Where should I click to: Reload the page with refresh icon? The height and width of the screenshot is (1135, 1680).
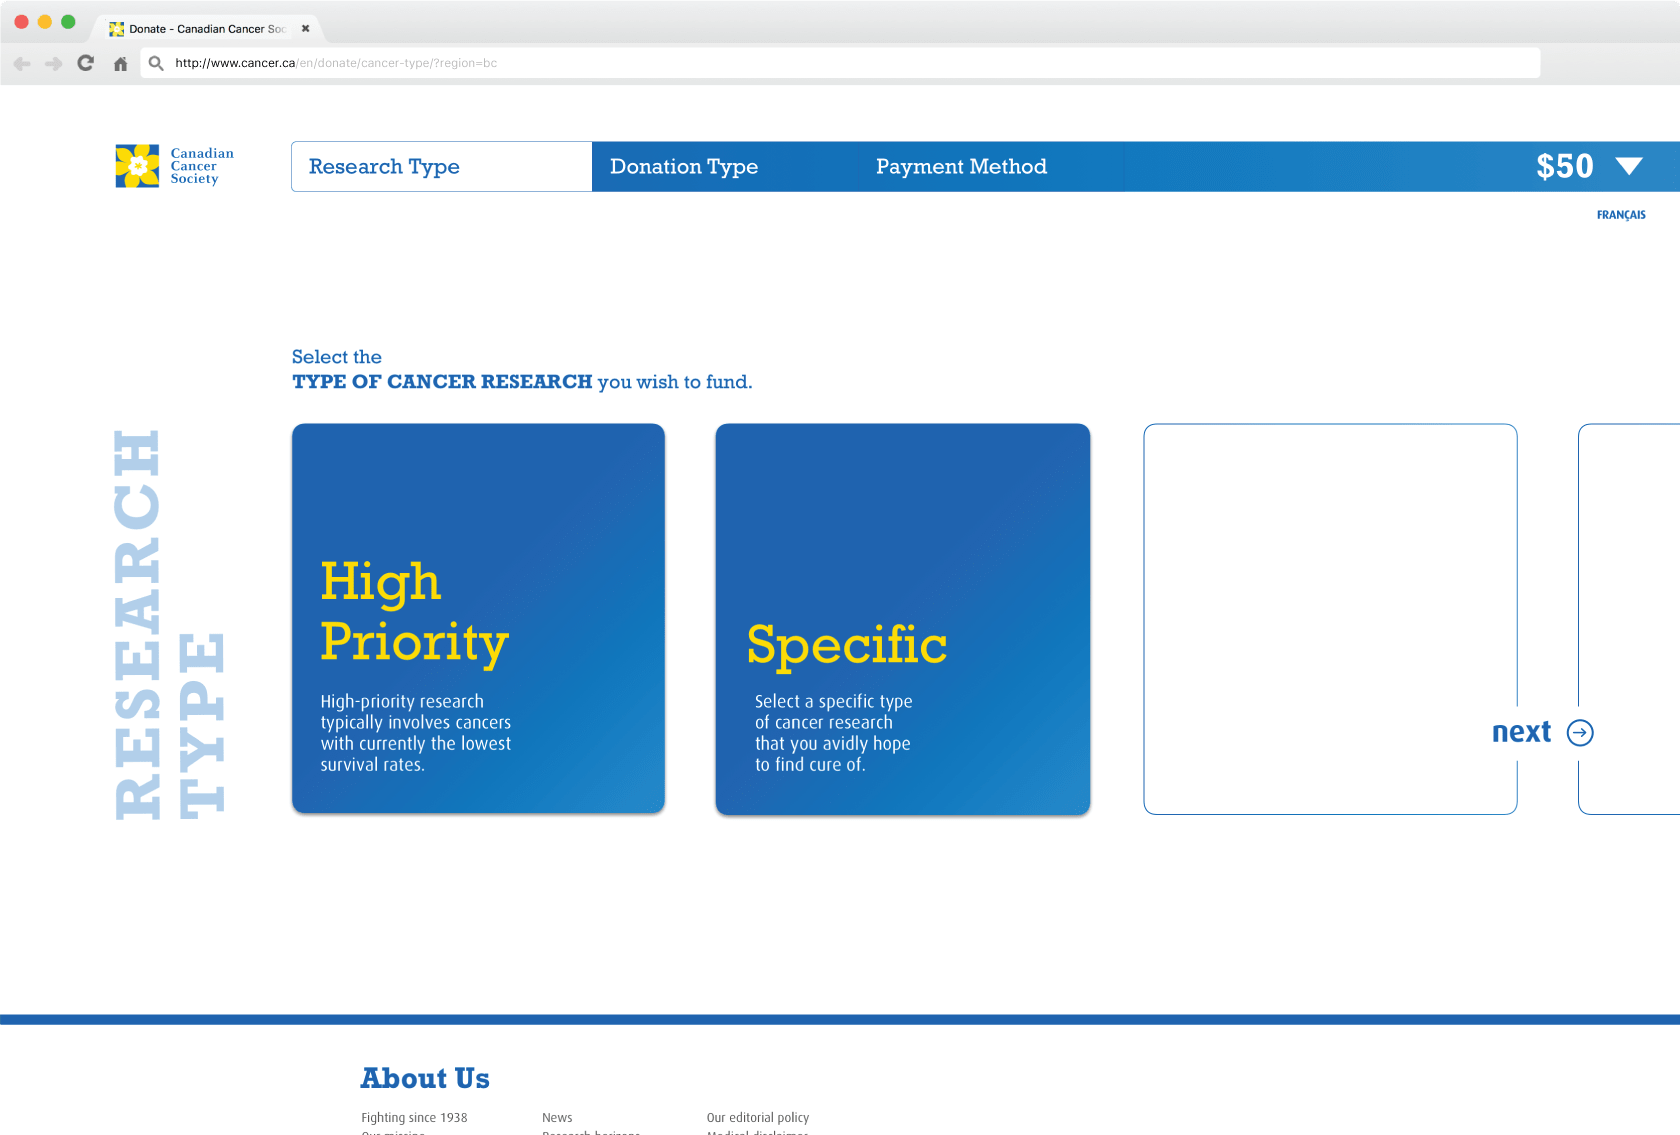tap(86, 63)
